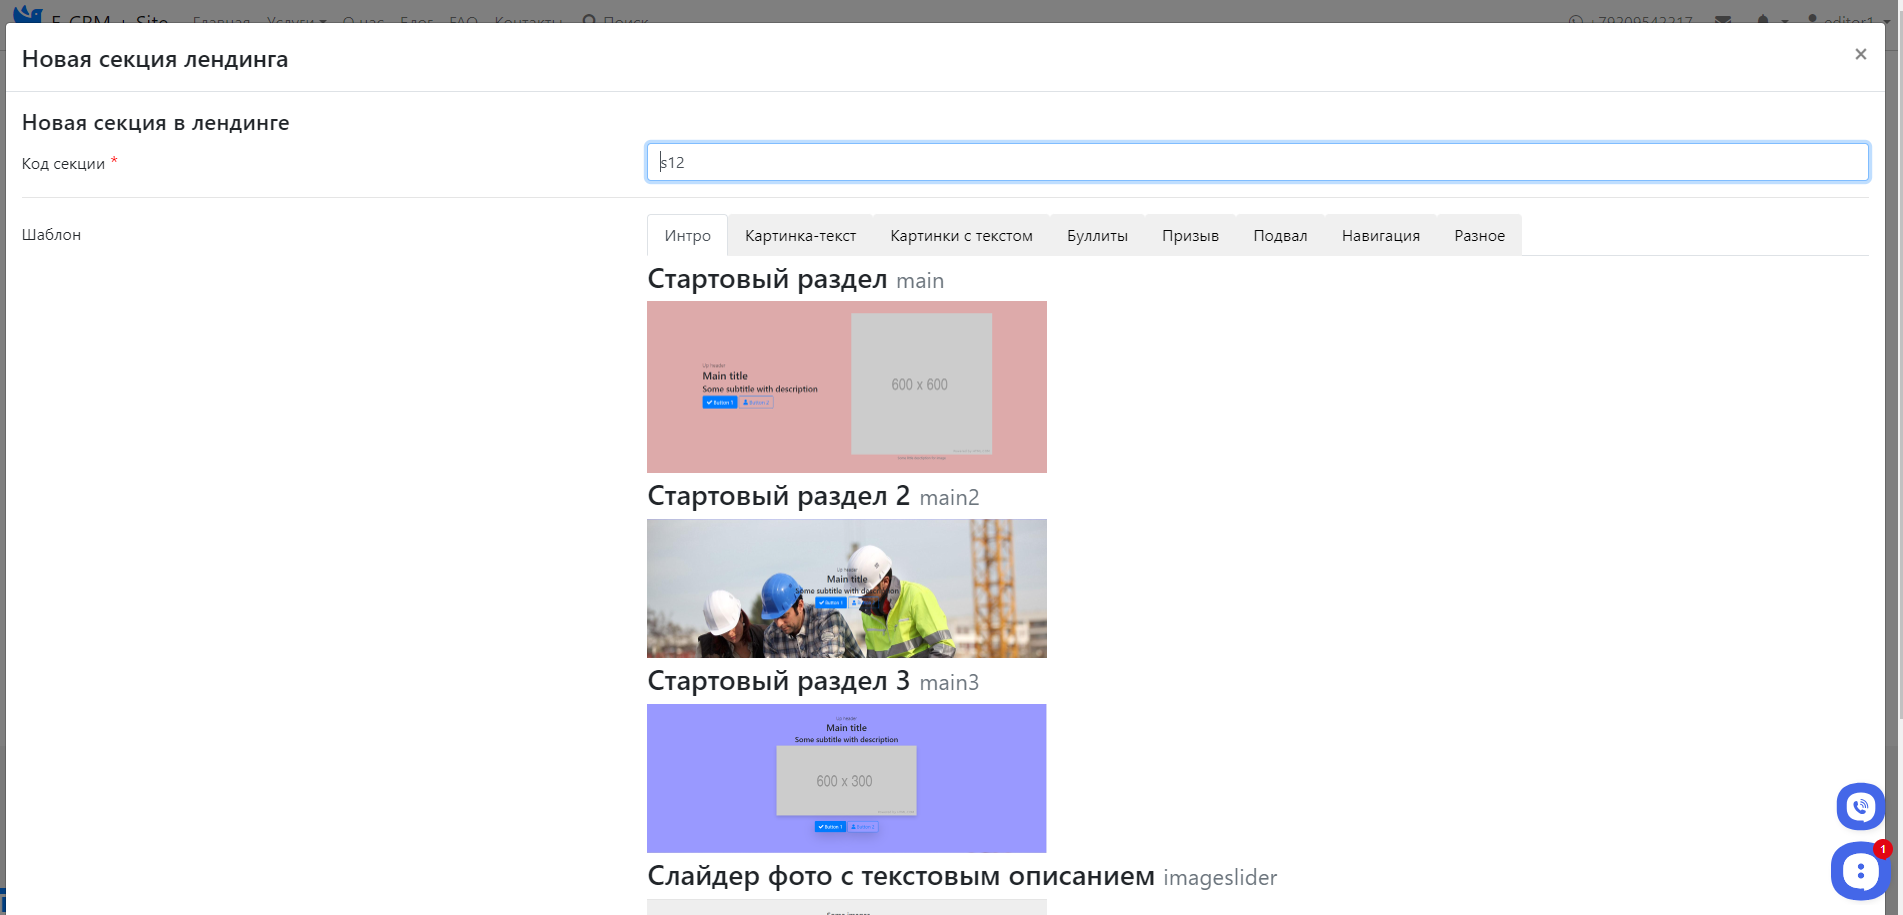Click the Стартовый раздел 2 heading

(x=778, y=496)
